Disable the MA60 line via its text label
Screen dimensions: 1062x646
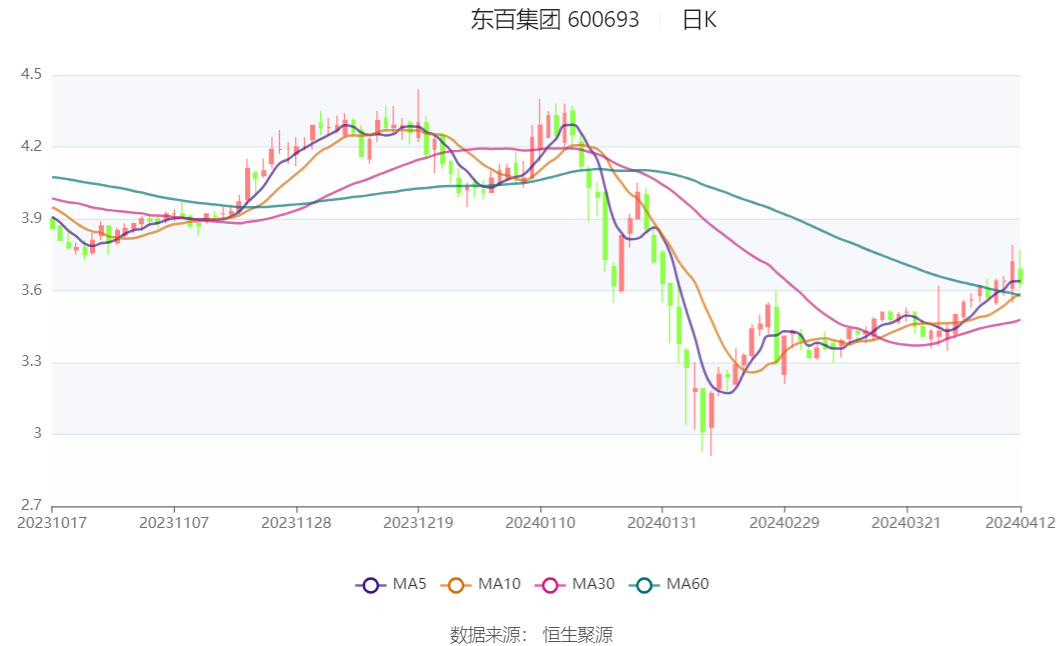pyautogui.click(x=688, y=584)
